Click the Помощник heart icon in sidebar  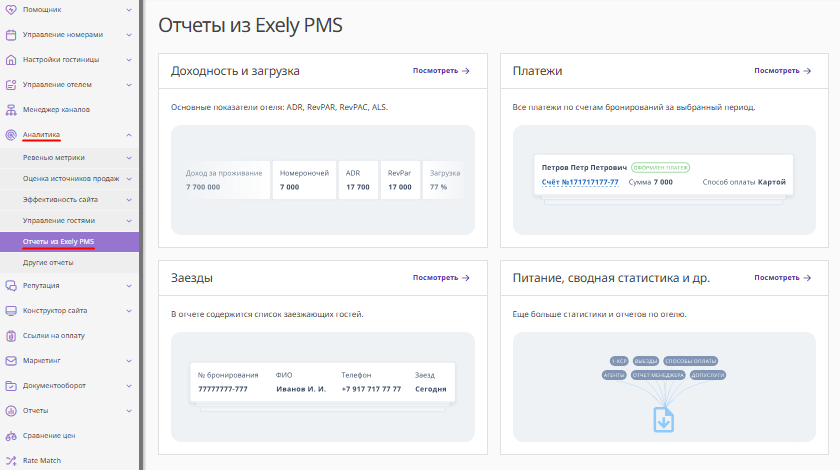click(x=11, y=10)
